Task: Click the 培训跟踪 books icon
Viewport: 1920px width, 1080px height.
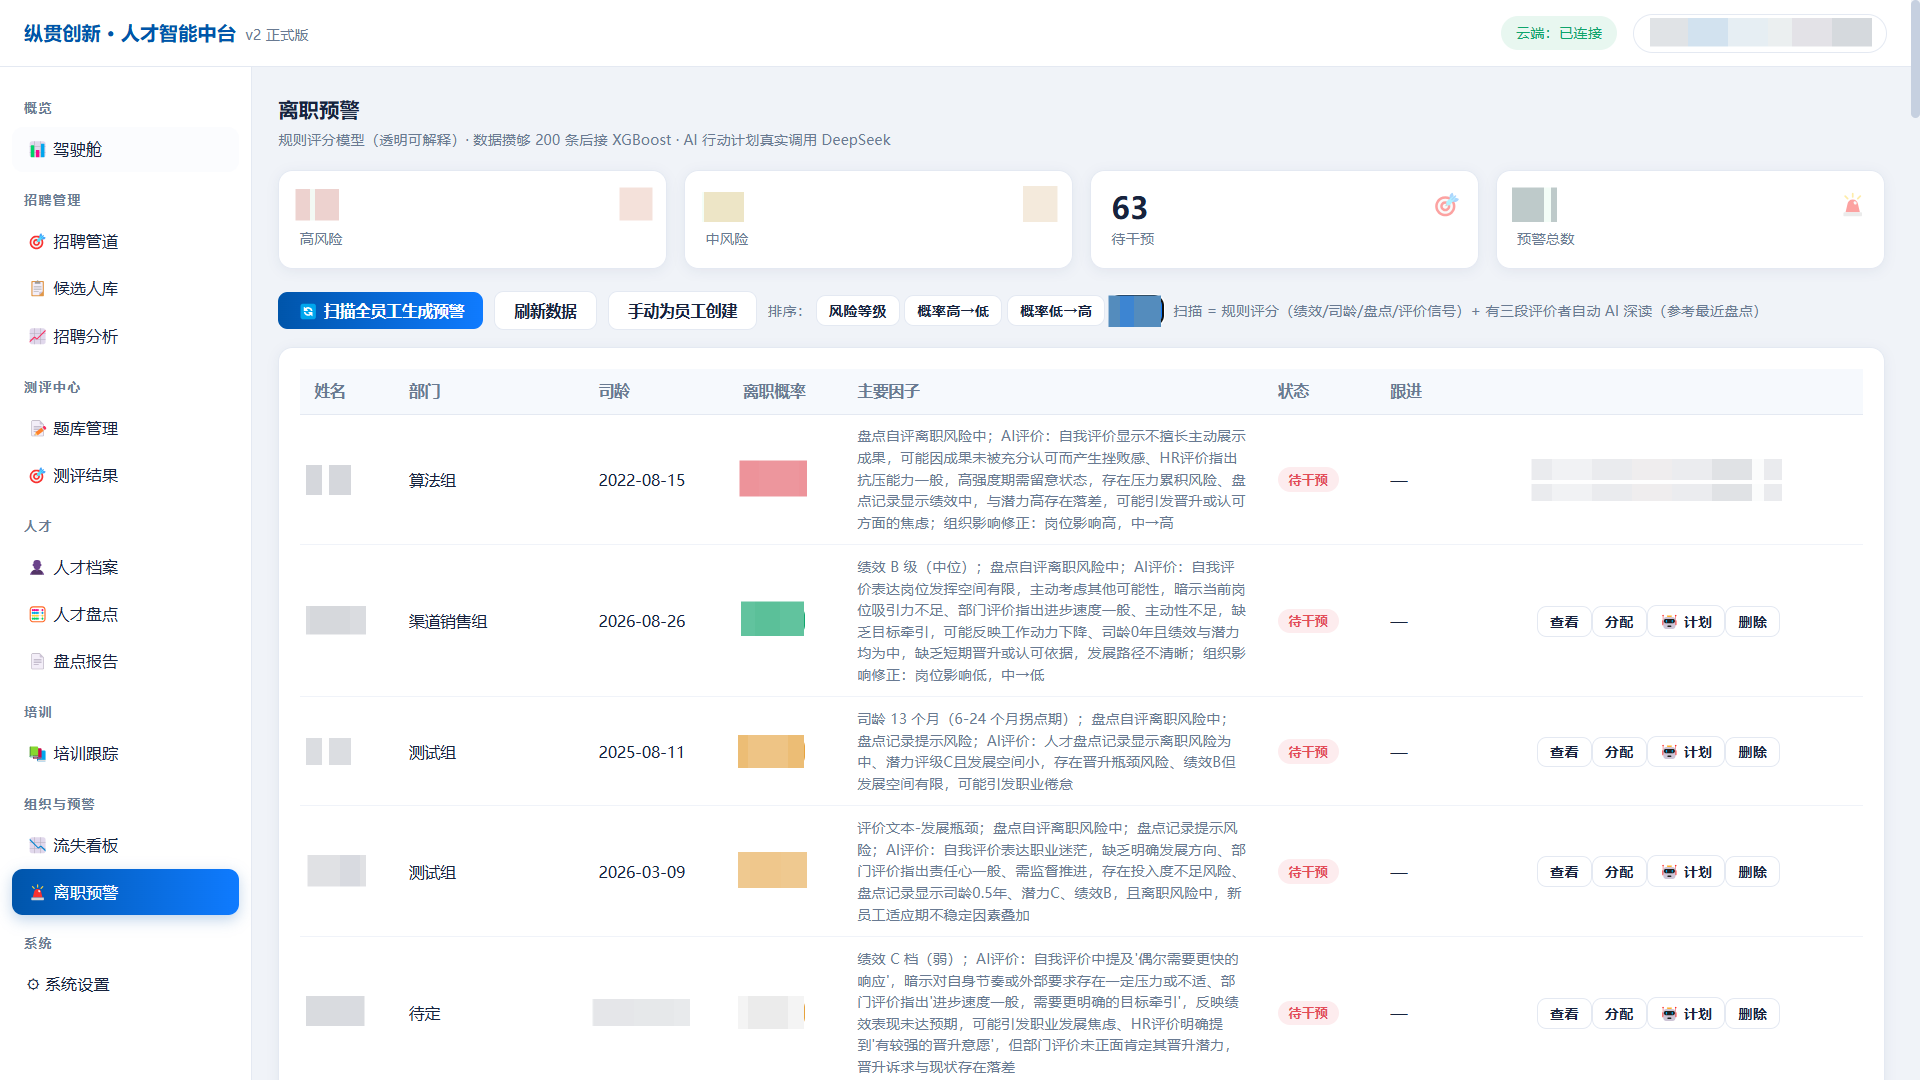Action: point(37,754)
